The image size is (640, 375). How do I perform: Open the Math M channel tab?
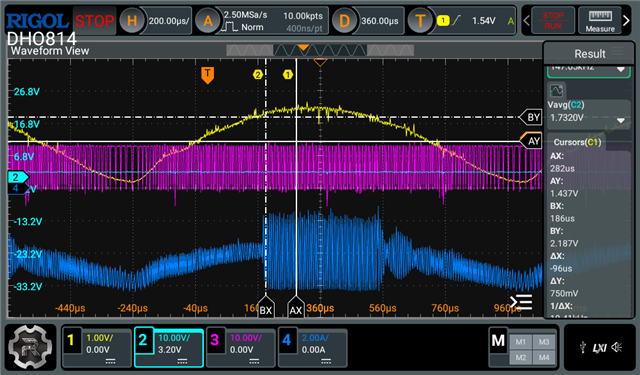pos(498,340)
